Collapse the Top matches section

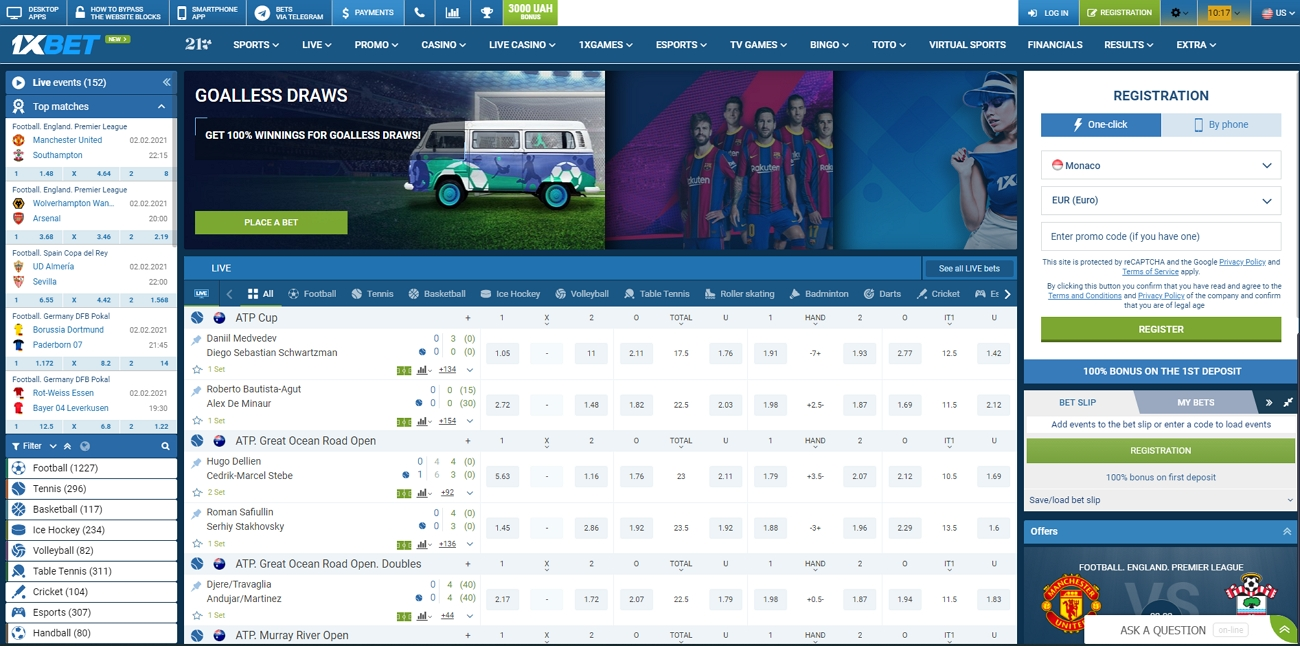[161, 106]
